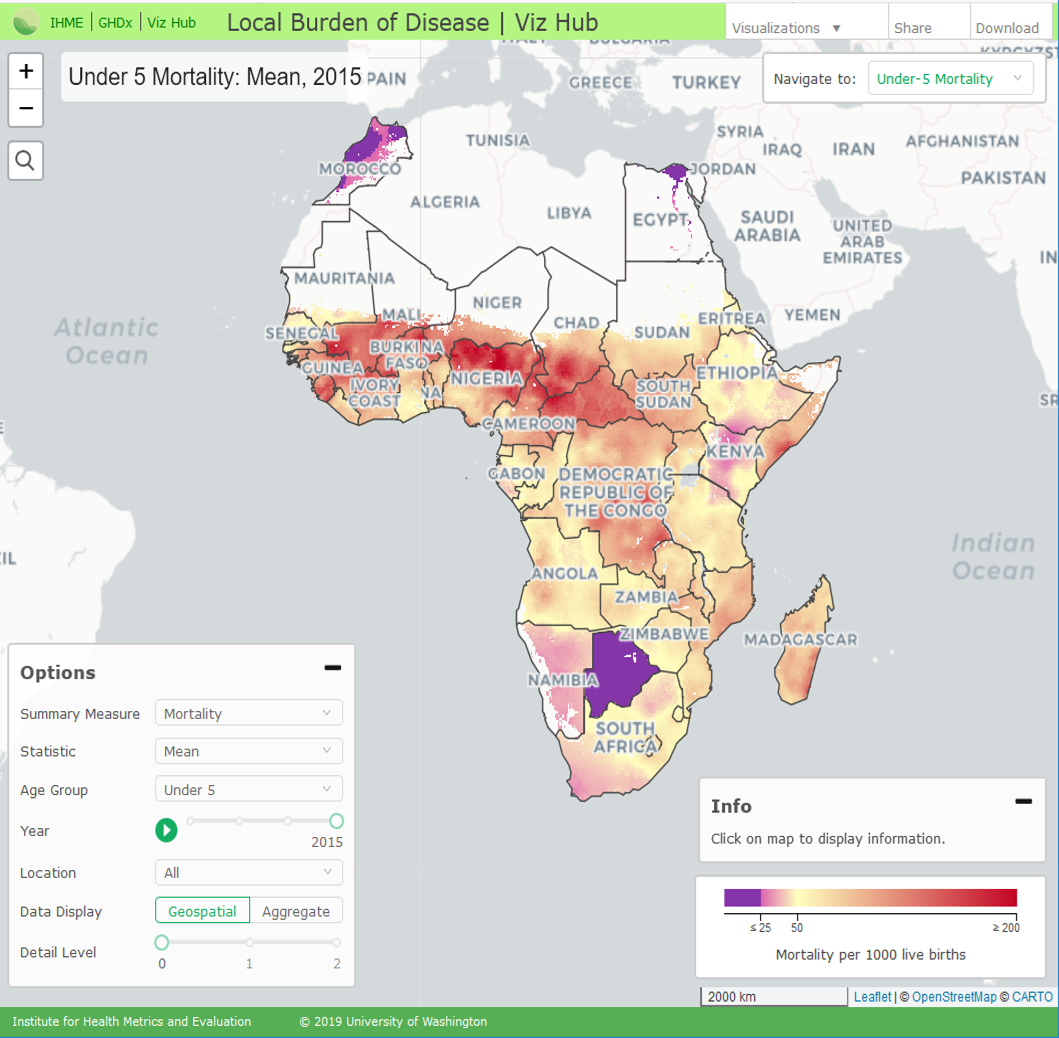1059x1038 pixels.
Task: Open the Age Group dropdown
Action: [x=248, y=789]
